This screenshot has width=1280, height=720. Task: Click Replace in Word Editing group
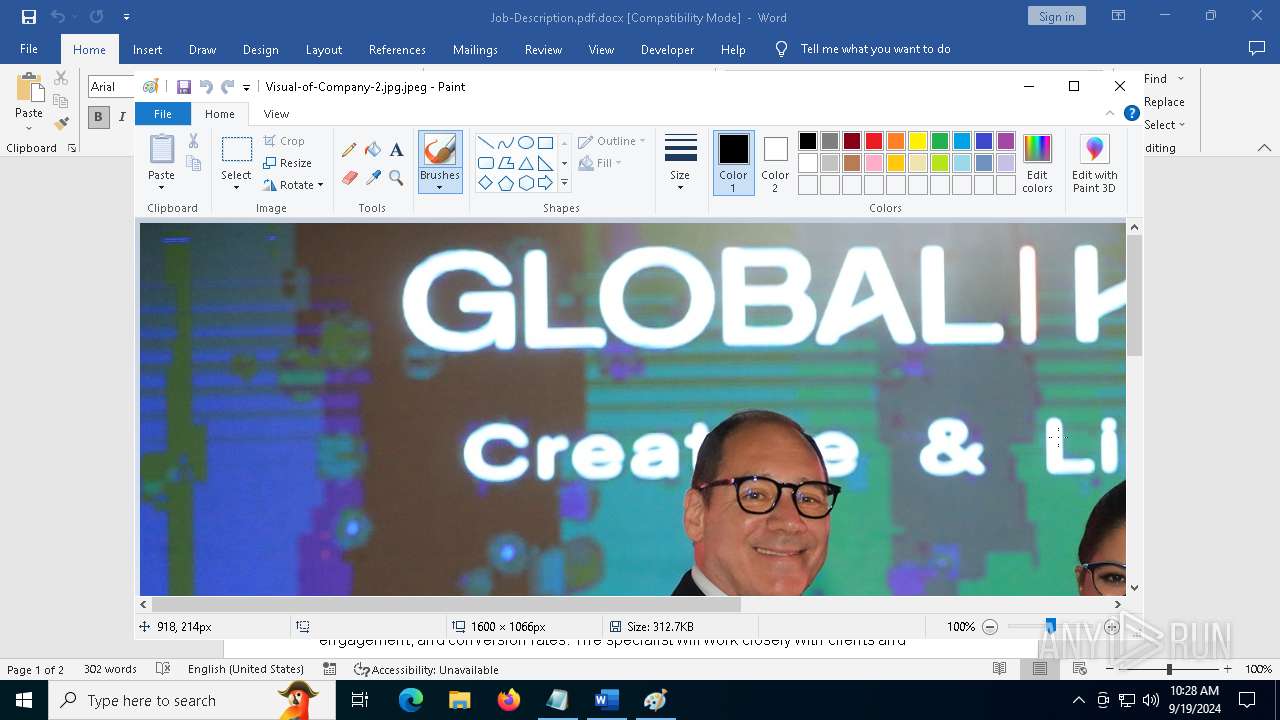coord(1164,102)
